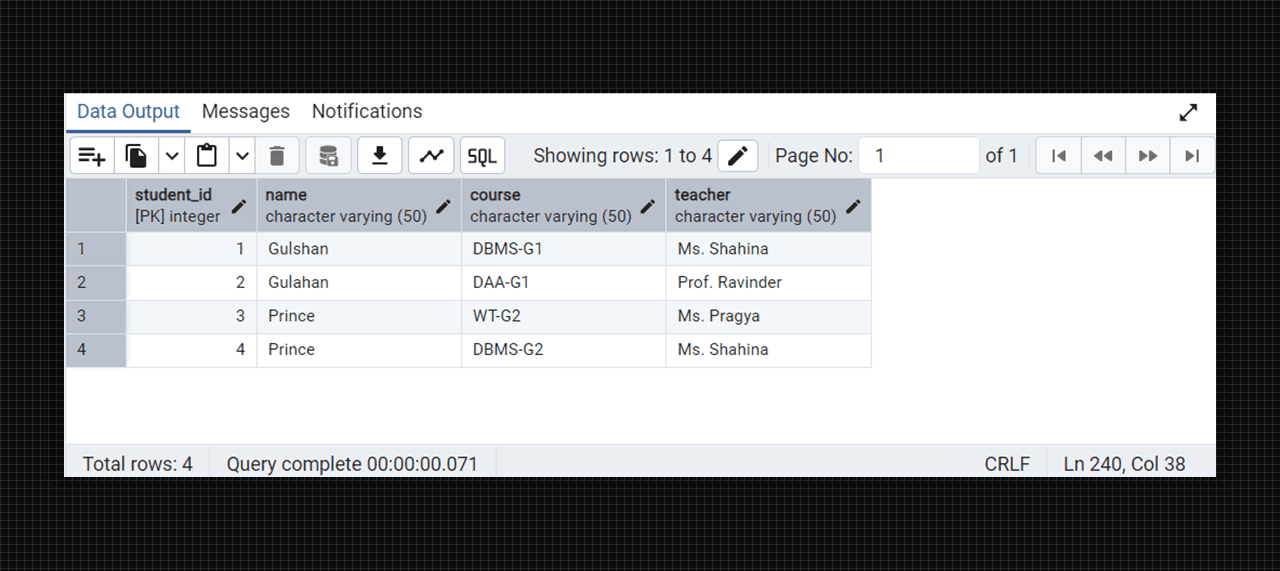Click the Page No input field
The height and width of the screenshot is (571, 1280).
918,156
